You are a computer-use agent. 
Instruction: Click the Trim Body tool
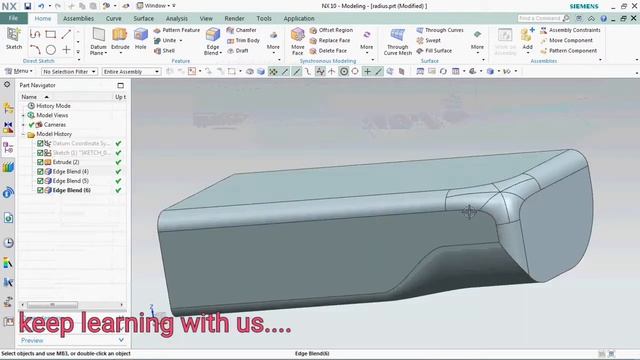pyautogui.click(x=243, y=40)
